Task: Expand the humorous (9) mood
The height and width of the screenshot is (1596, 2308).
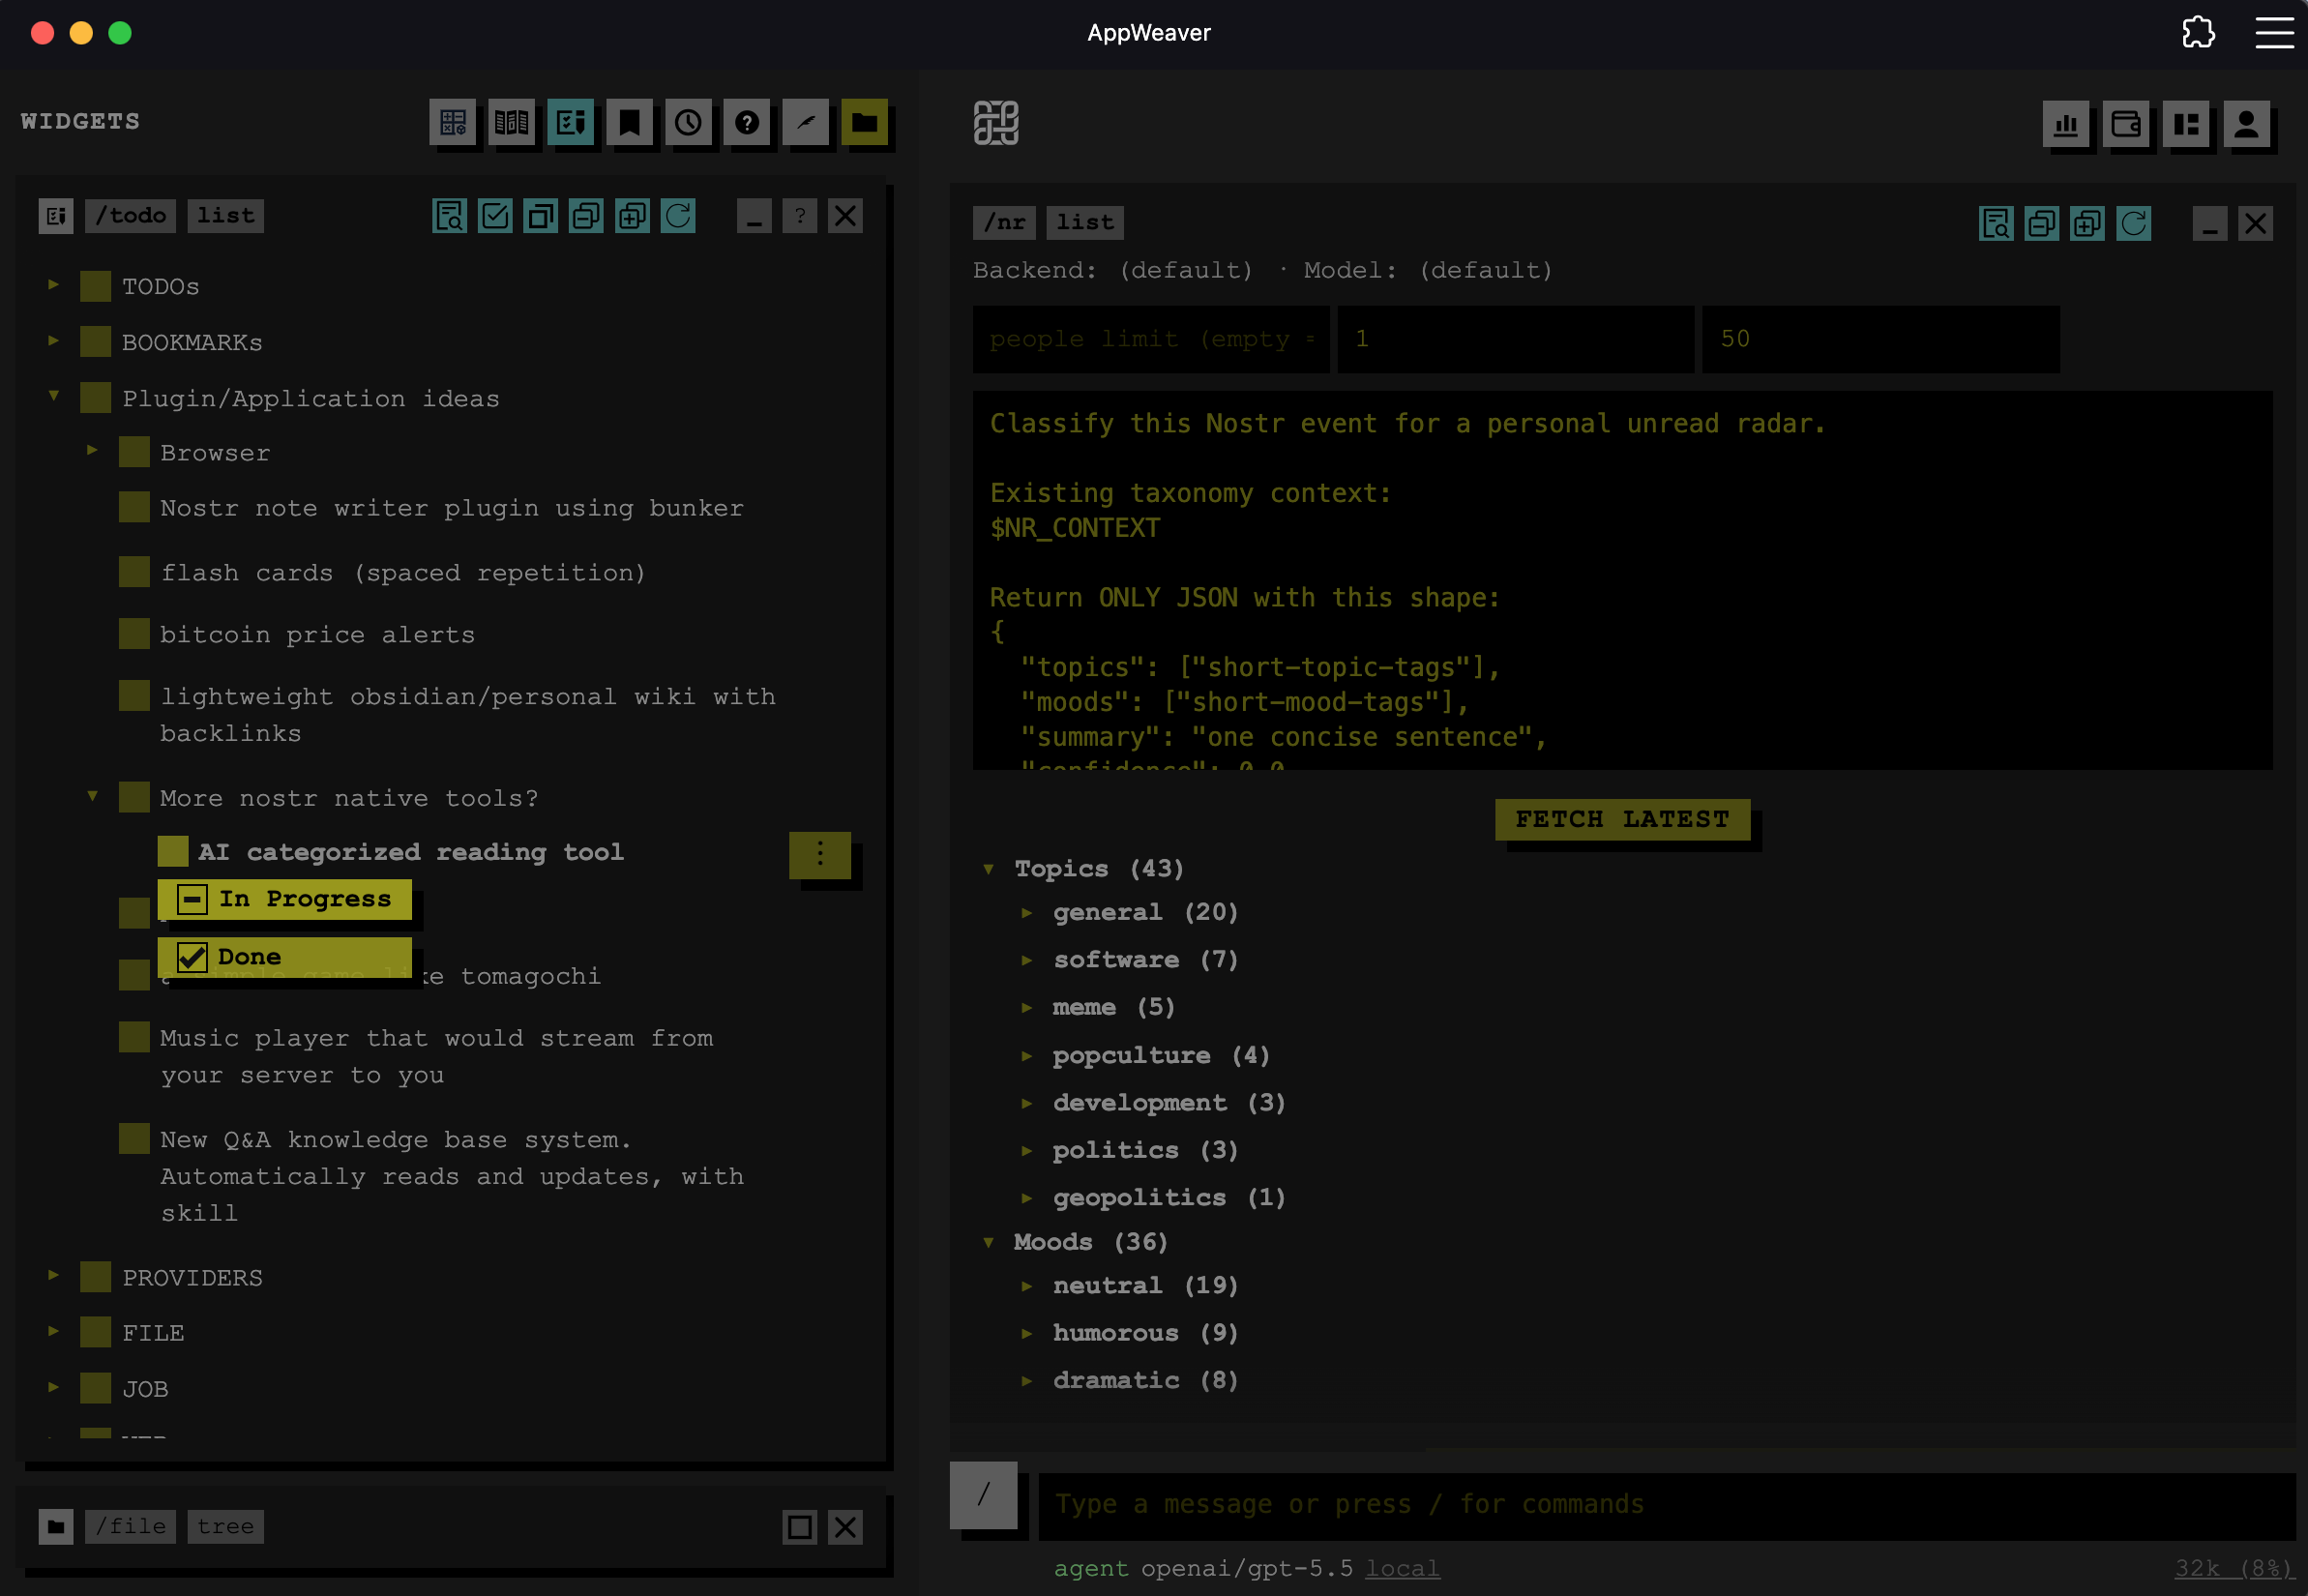Action: coord(1027,1334)
